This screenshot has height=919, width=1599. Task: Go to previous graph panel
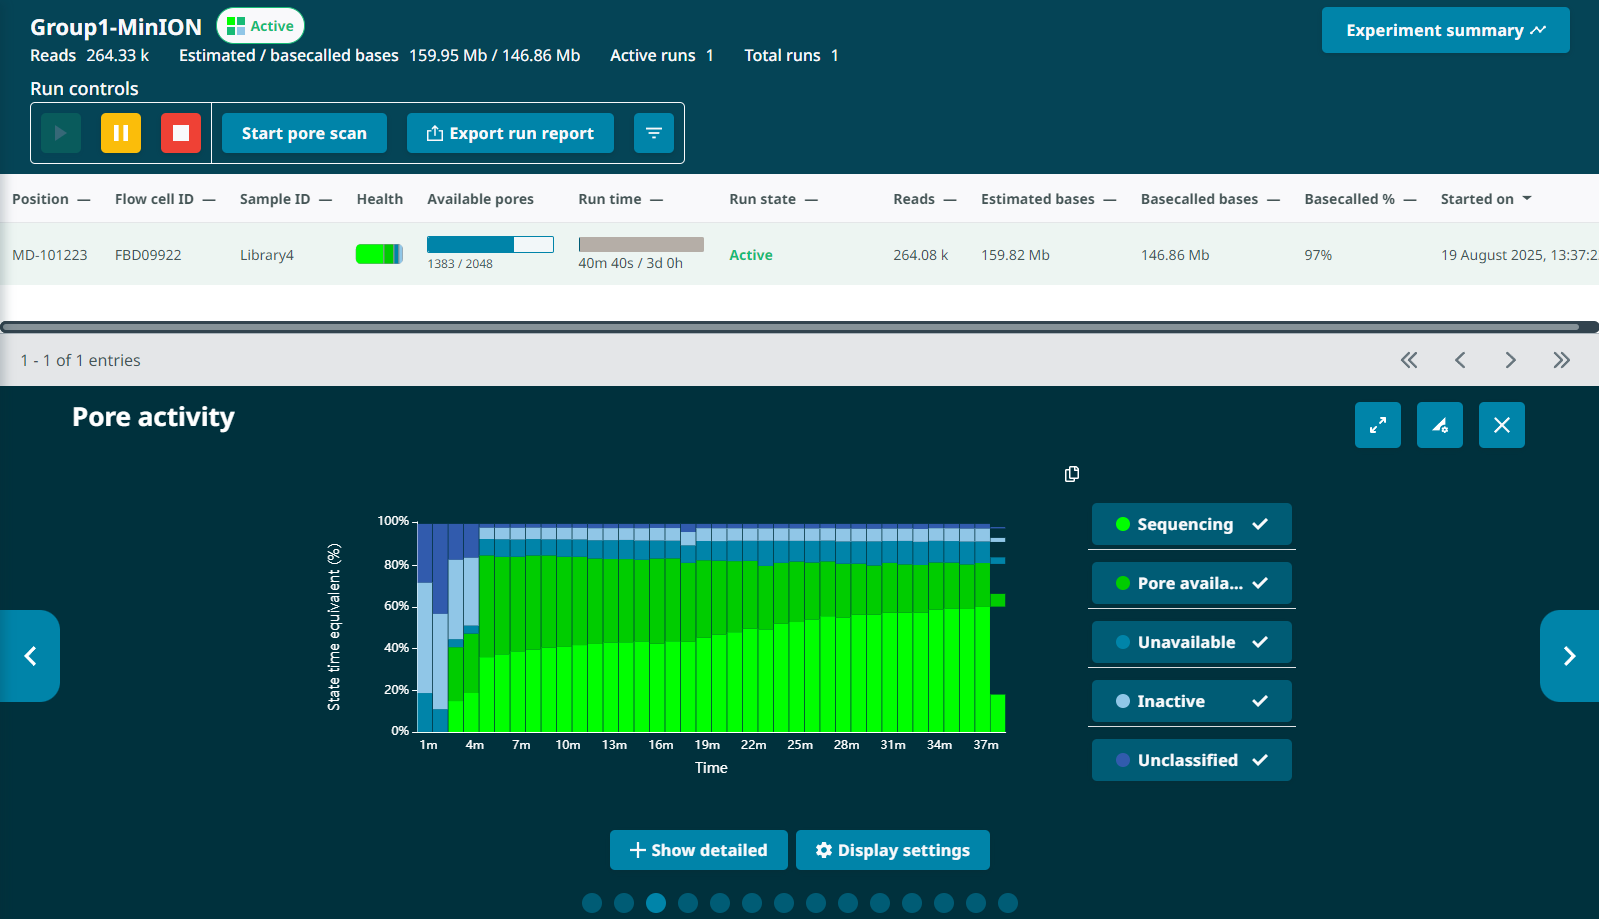pyautogui.click(x=30, y=656)
